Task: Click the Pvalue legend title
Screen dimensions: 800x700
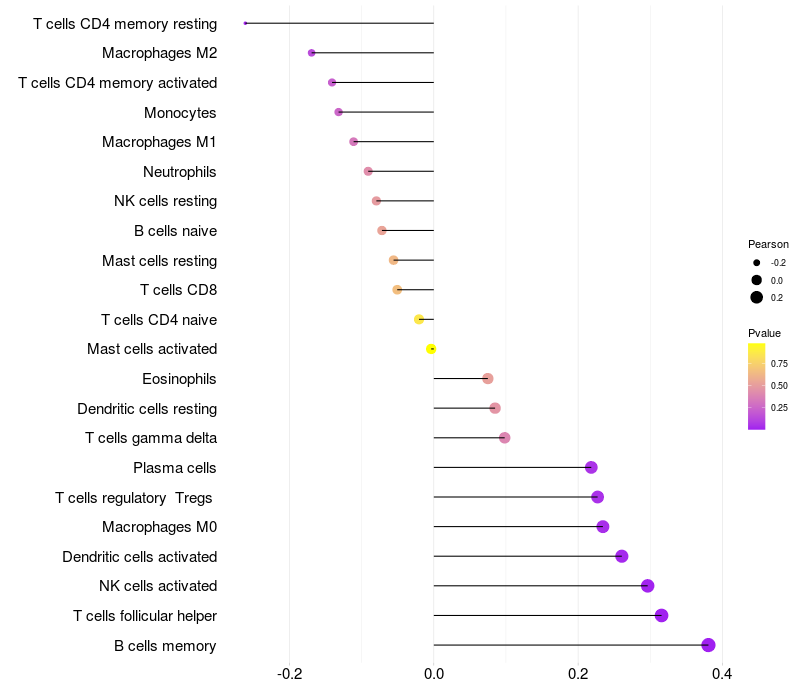Action: tap(764, 333)
